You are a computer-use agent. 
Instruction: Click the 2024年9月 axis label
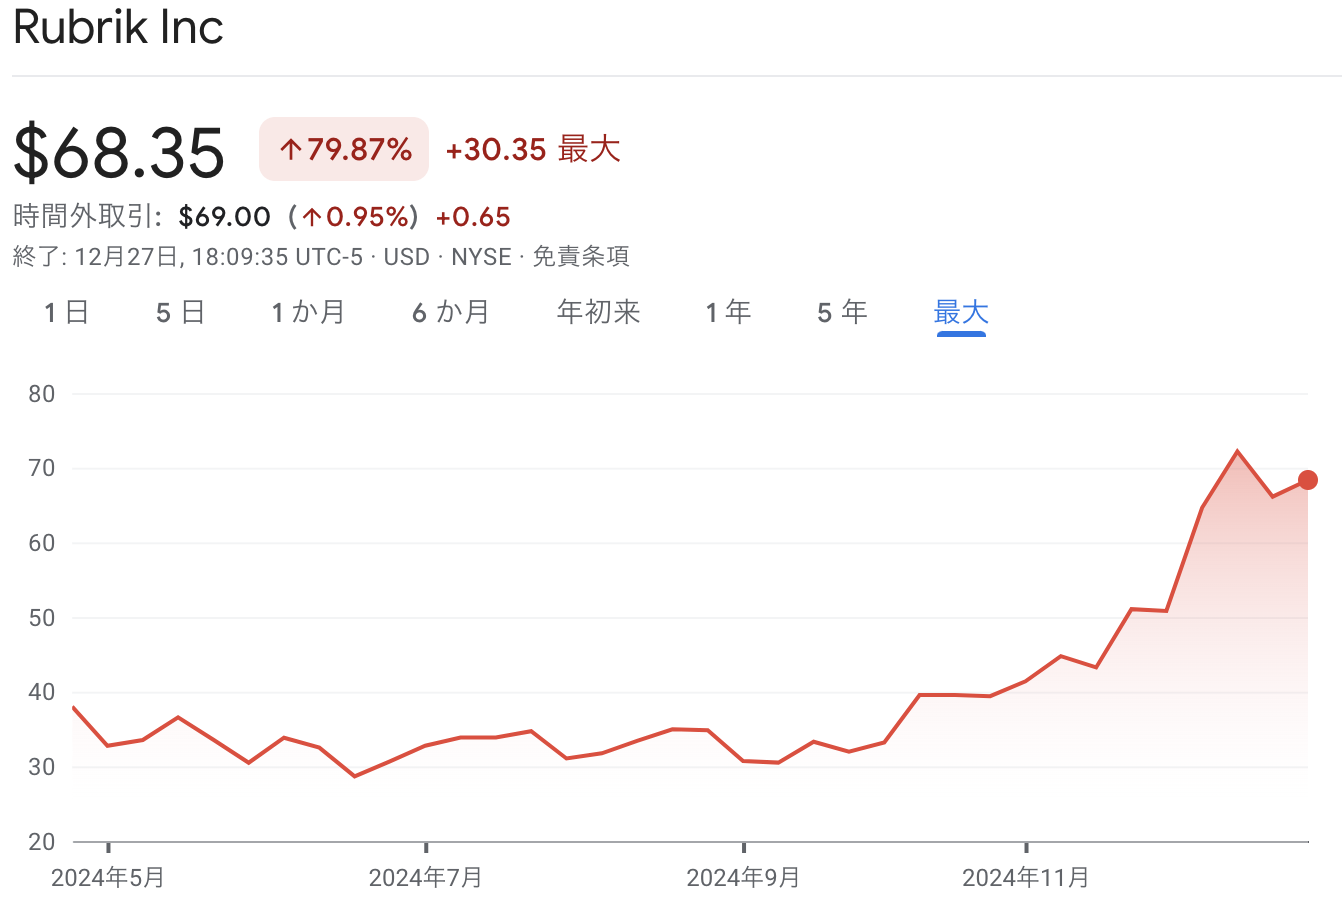click(x=743, y=878)
